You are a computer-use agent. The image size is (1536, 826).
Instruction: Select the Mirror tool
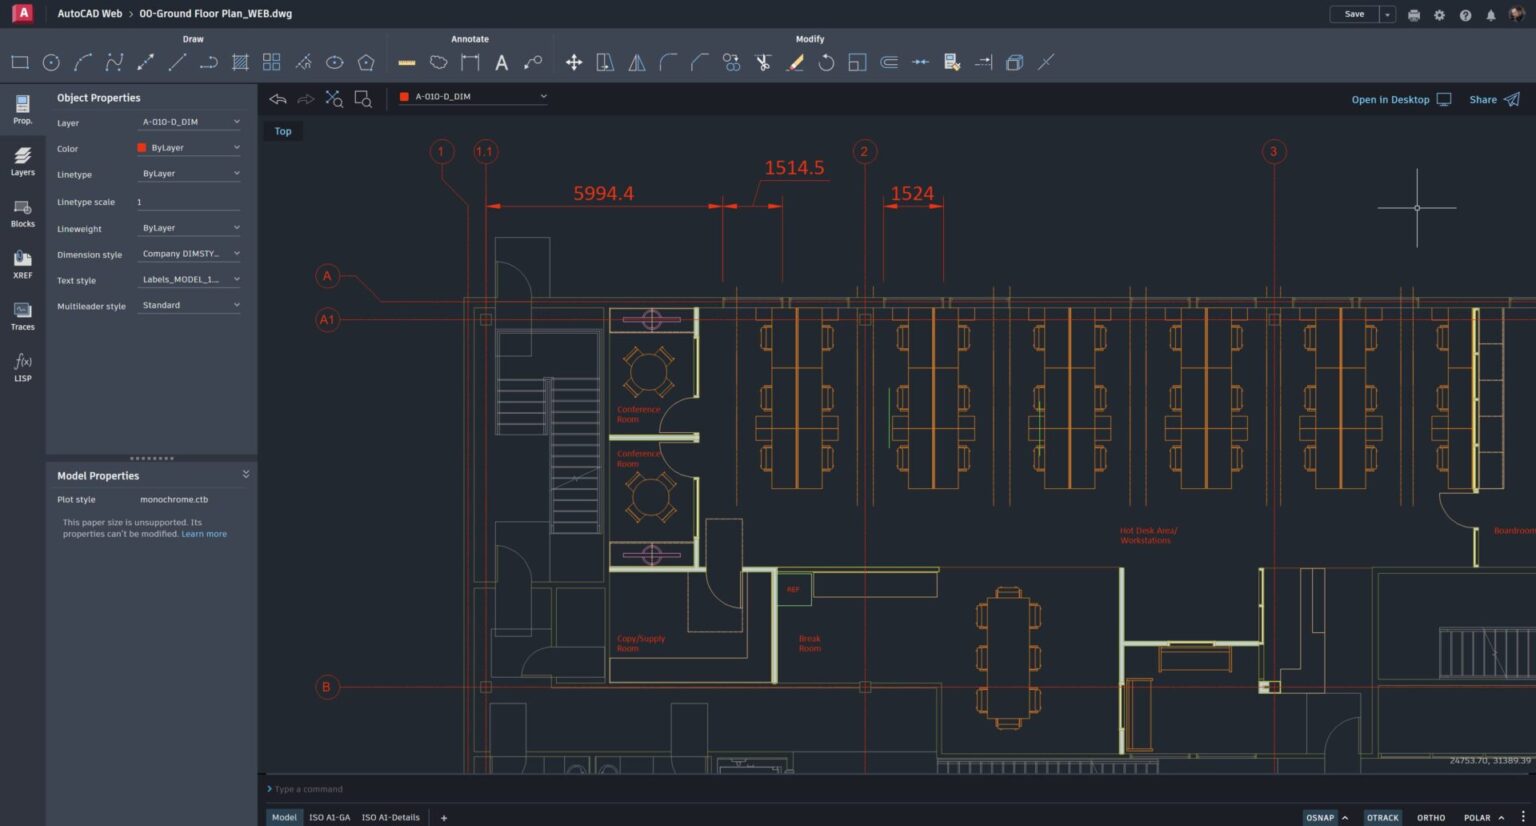637,62
